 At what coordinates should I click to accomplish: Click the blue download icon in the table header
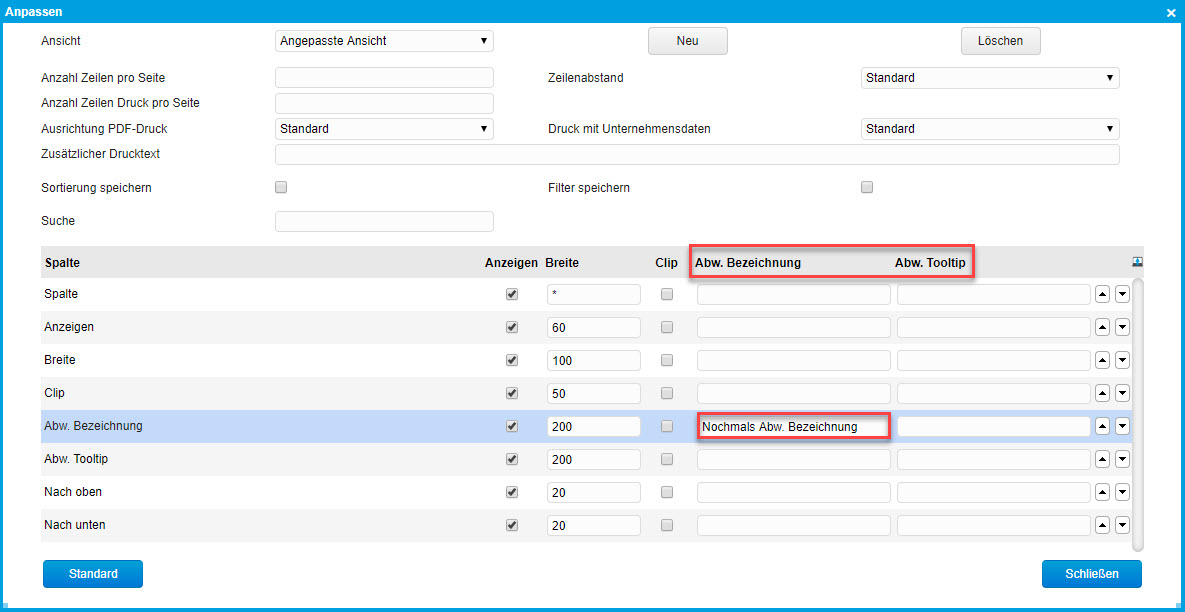click(1137, 262)
